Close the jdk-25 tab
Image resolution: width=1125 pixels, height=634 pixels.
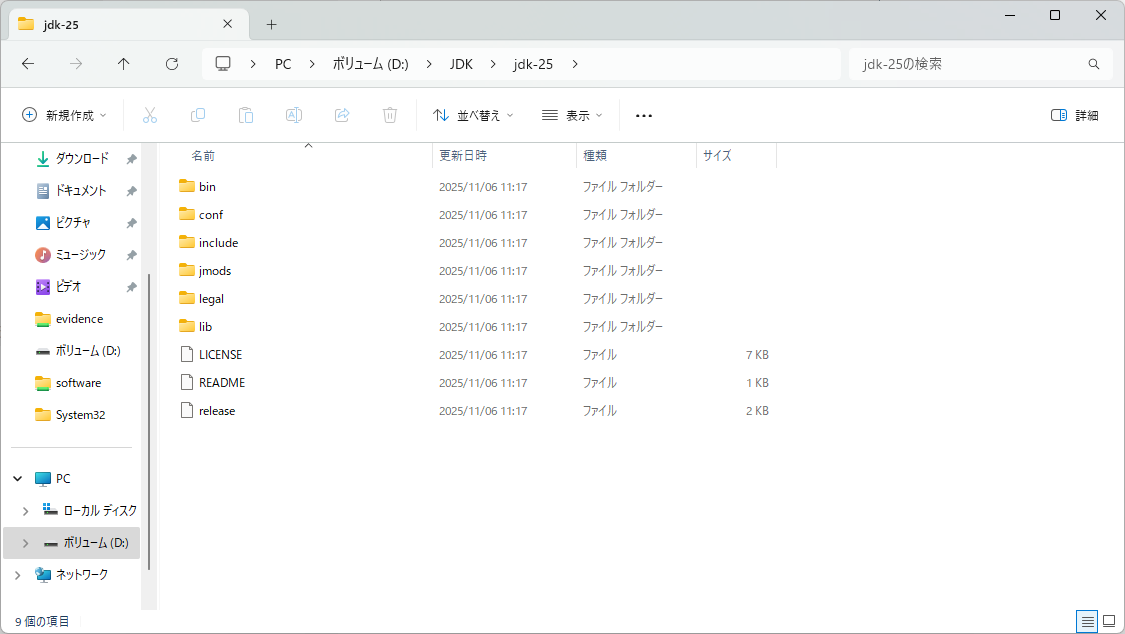tap(227, 24)
